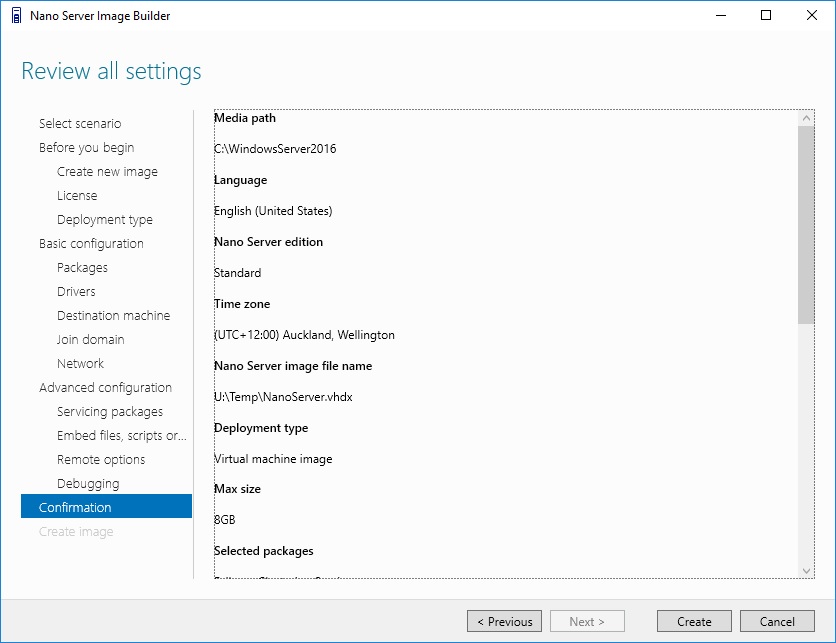The width and height of the screenshot is (836, 643).
Task: Select Embed files, scripts or... step
Action: point(122,436)
